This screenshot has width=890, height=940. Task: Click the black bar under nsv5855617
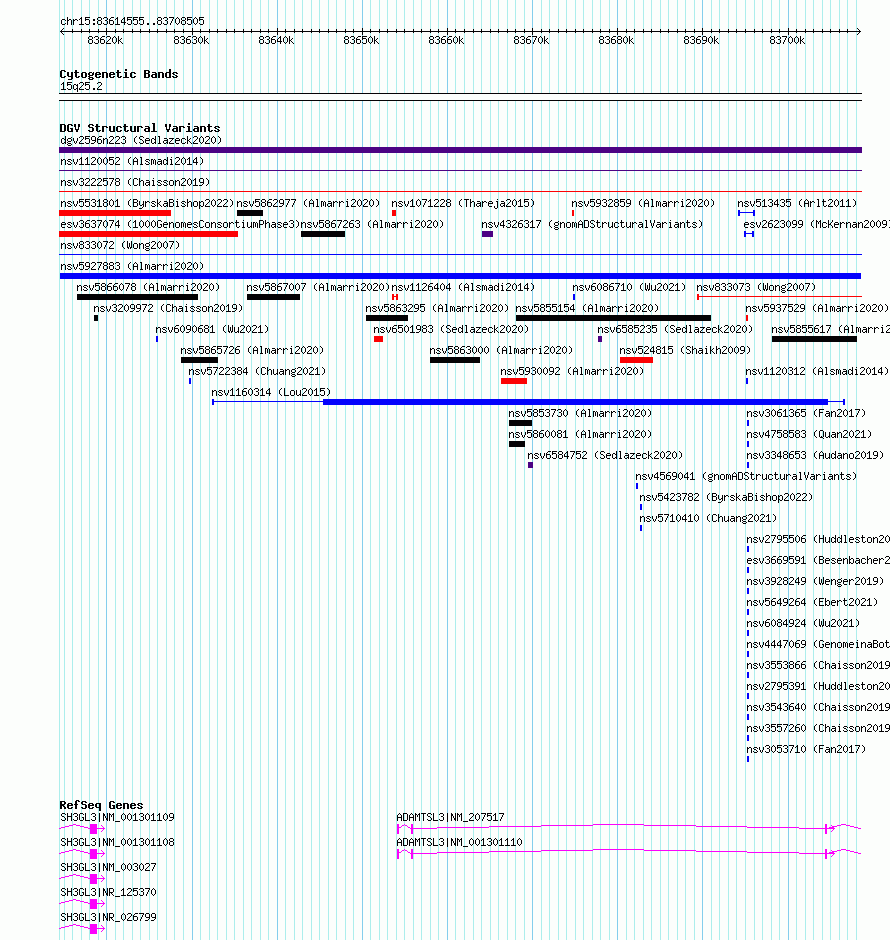point(814,339)
